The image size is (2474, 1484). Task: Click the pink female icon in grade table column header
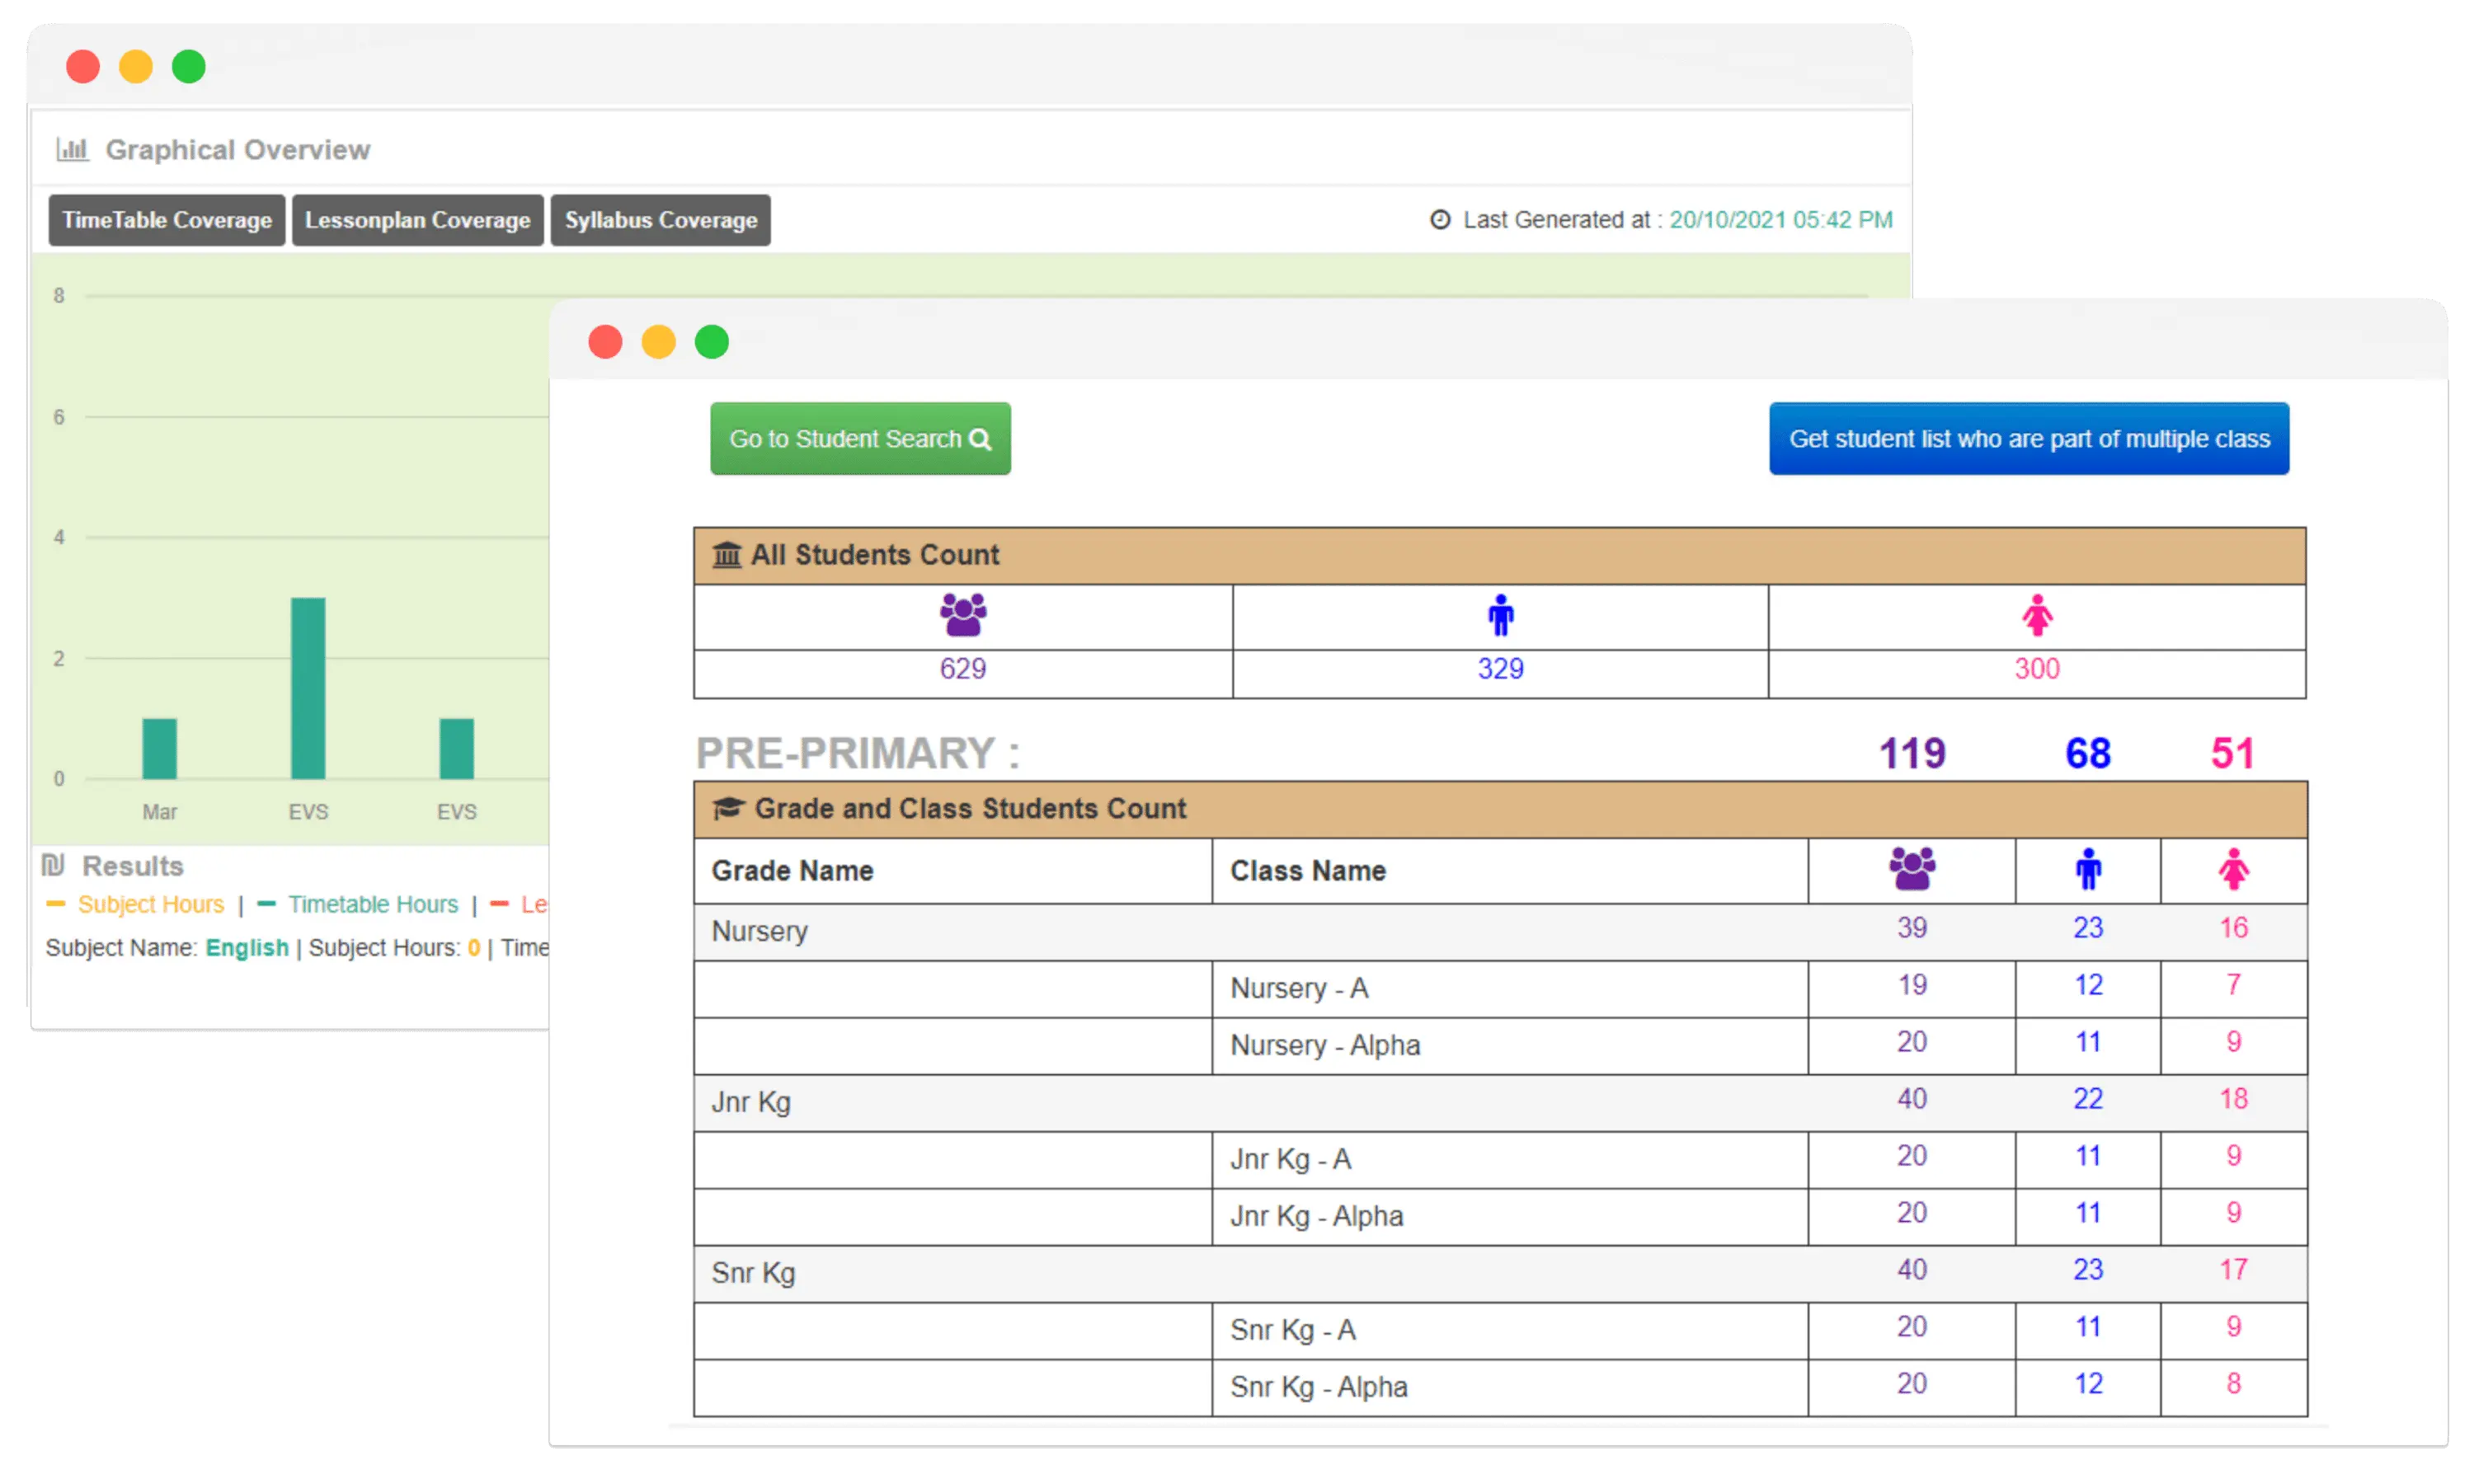pos(2234,869)
